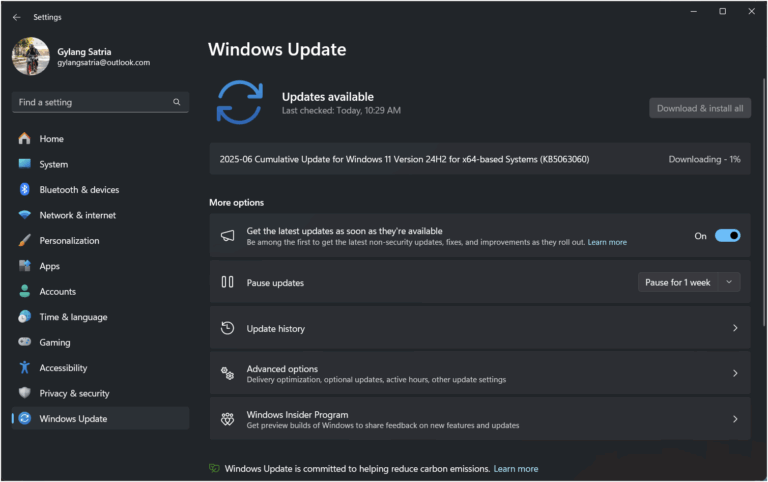Click the Gylang Satria profile picture
This screenshot has width=768, height=482.
click(30, 56)
